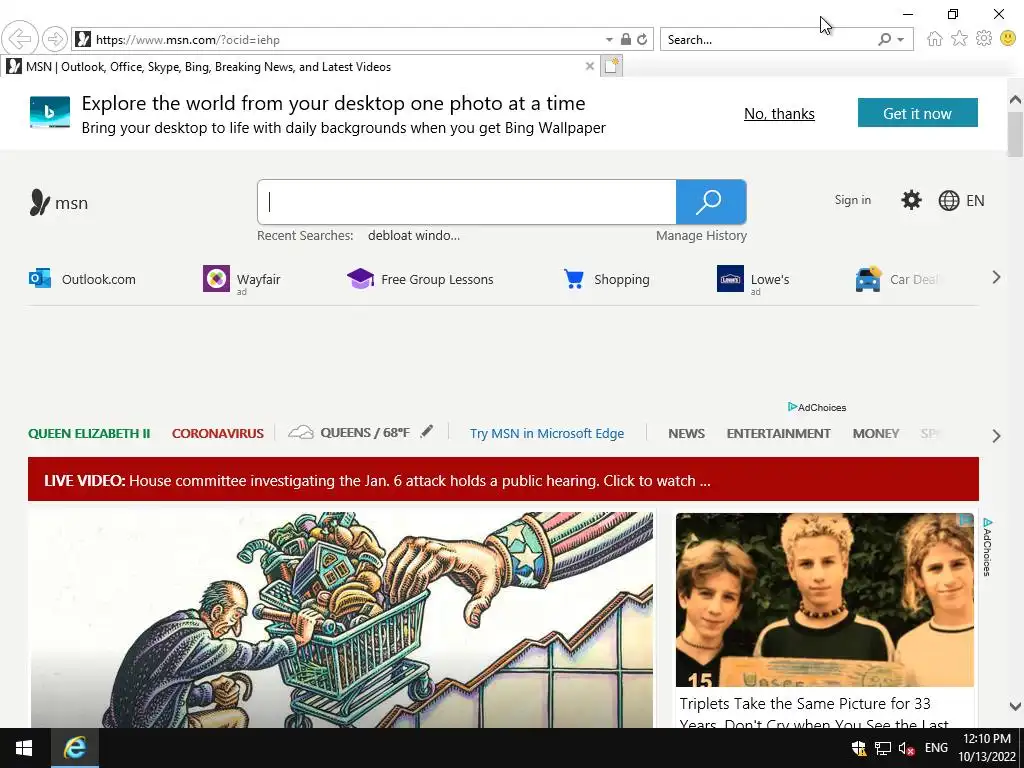Image resolution: width=1024 pixels, height=768 pixels.
Task: Open the Shopping cart shortcut
Action: (x=606, y=279)
